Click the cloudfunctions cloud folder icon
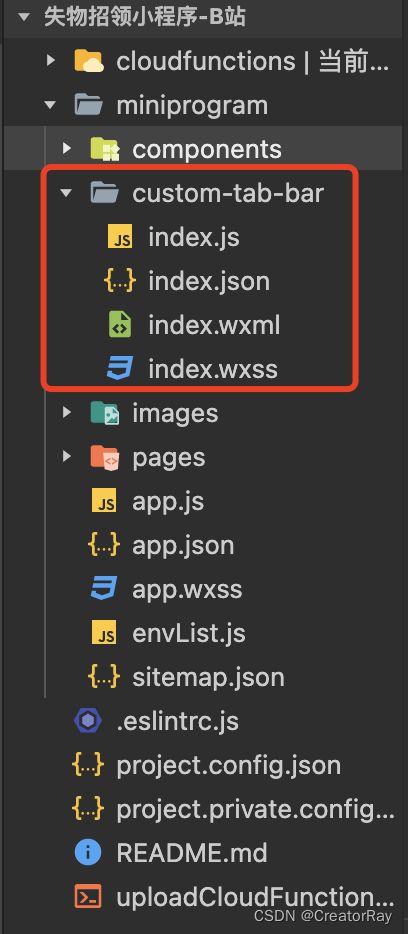This screenshot has width=408, height=934. tap(89, 61)
